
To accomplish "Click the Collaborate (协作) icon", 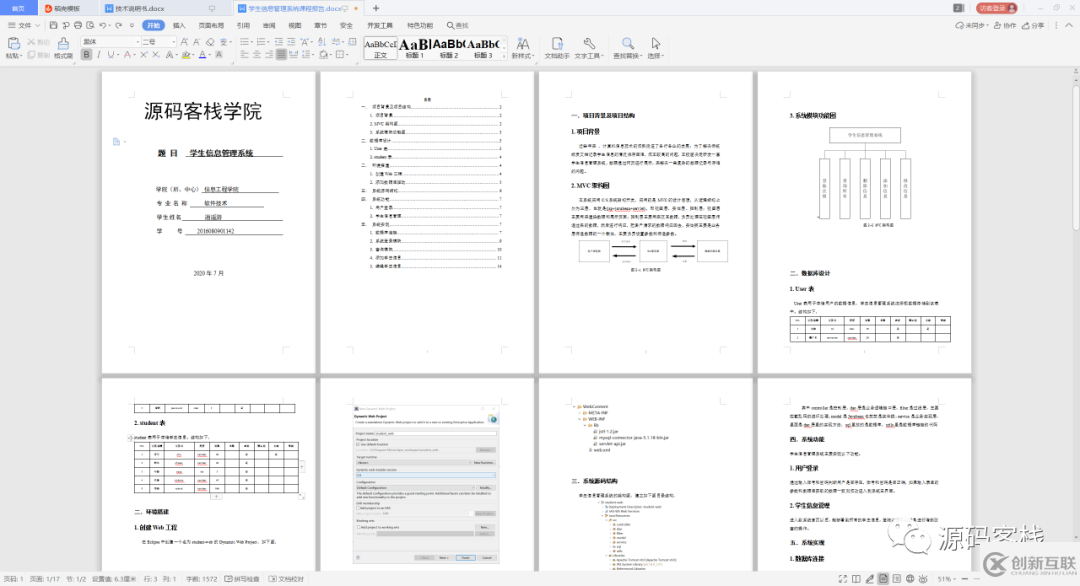I will coord(1005,25).
